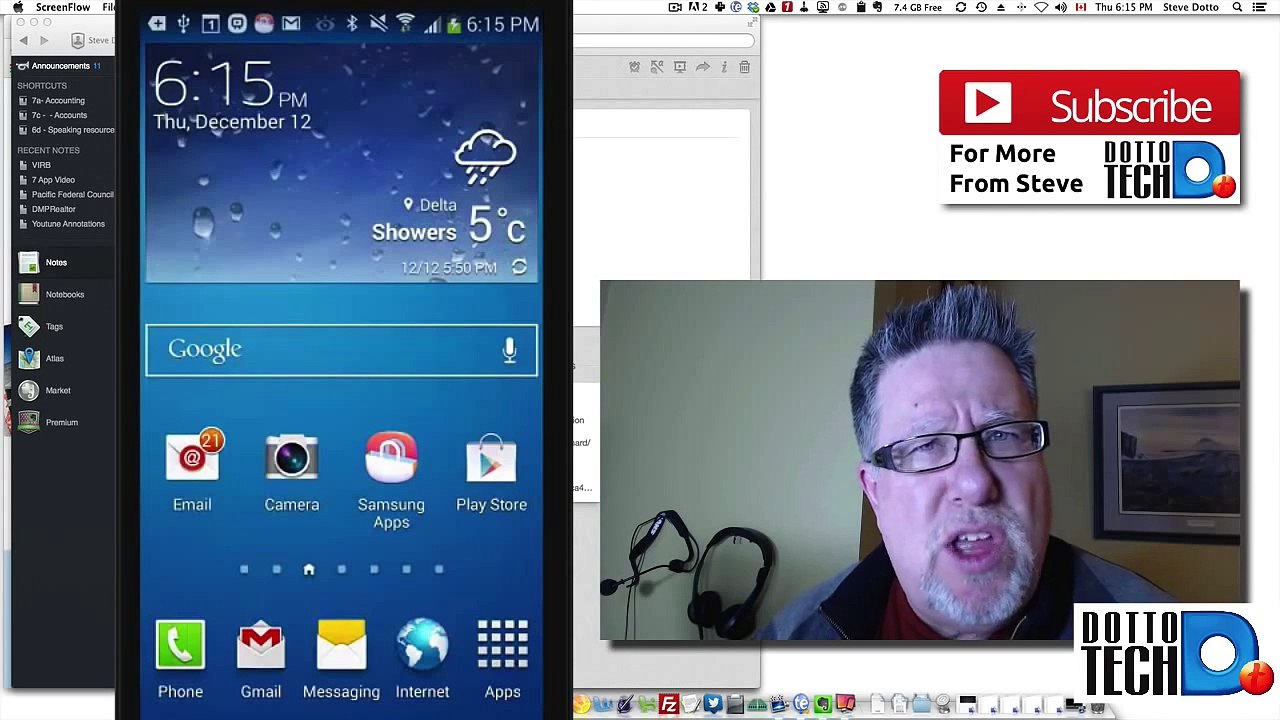This screenshot has width=1280, height=720.
Task: Click the reminder alarm clock icon
Action: [634, 67]
